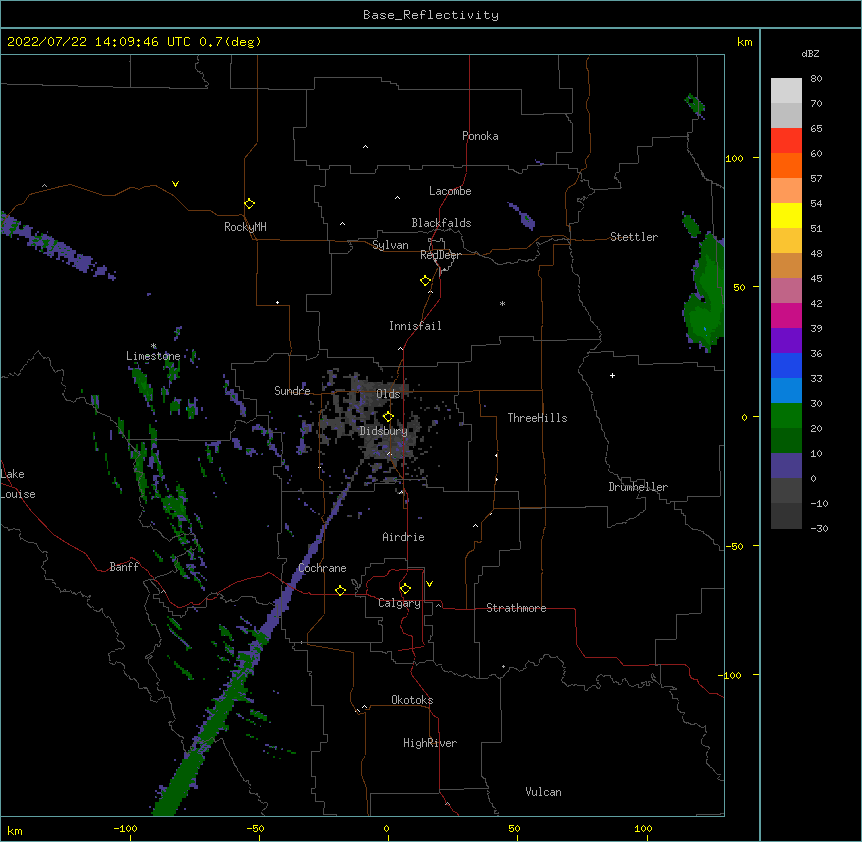Click the Olds label
Image resolution: width=862 pixels, height=842 pixels.
click(388, 394)
